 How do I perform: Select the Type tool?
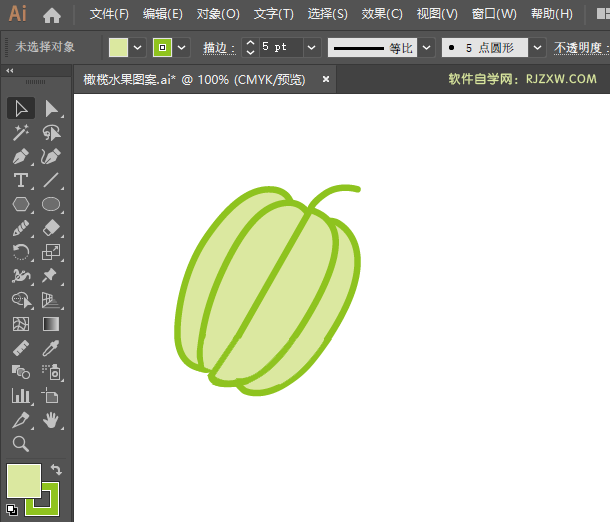pyautogui.click(x=21, y=180)
